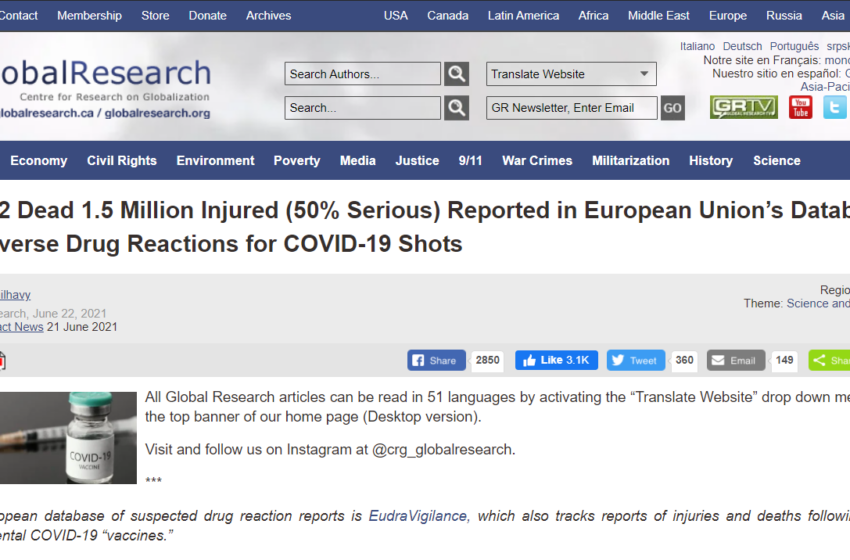
Task: Select the USA region link
Action: coord(396,16)
